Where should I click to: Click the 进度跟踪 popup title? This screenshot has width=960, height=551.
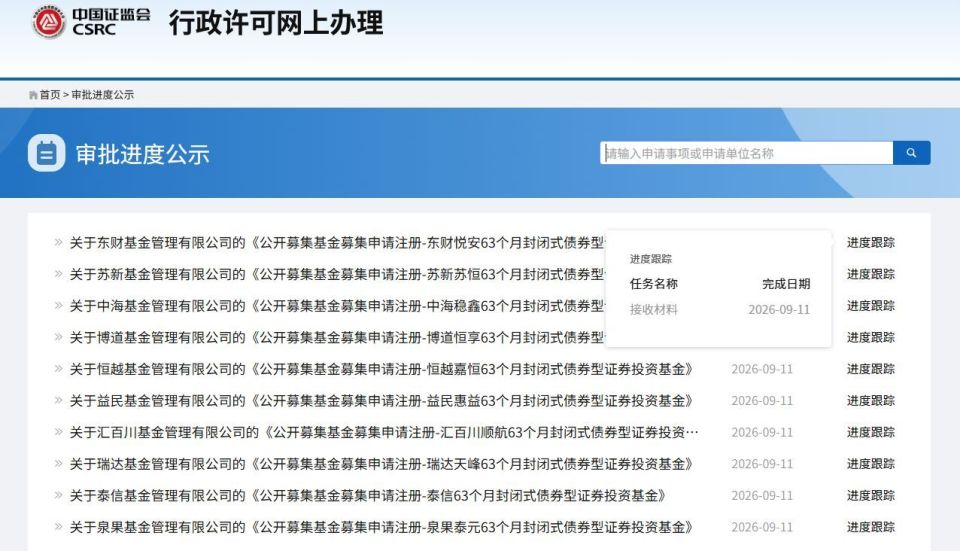click(651, 259)
